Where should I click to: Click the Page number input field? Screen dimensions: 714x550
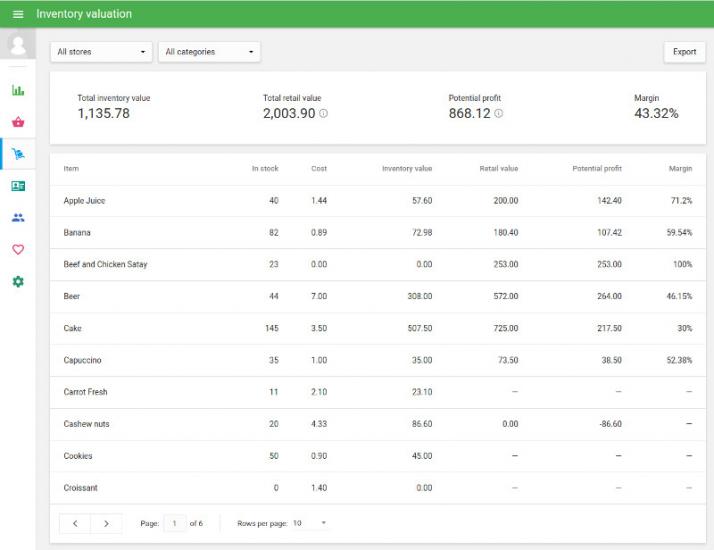click(x=175, y=523)
